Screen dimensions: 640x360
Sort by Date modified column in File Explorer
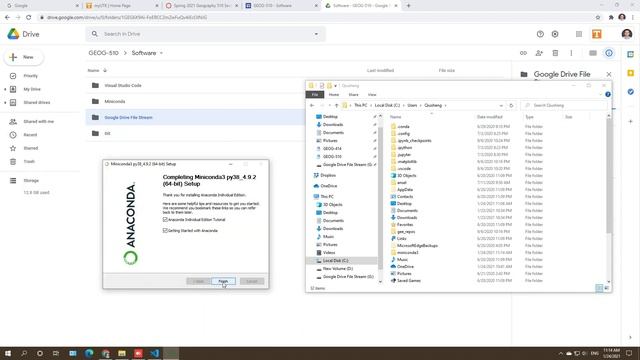coord(490,117)
